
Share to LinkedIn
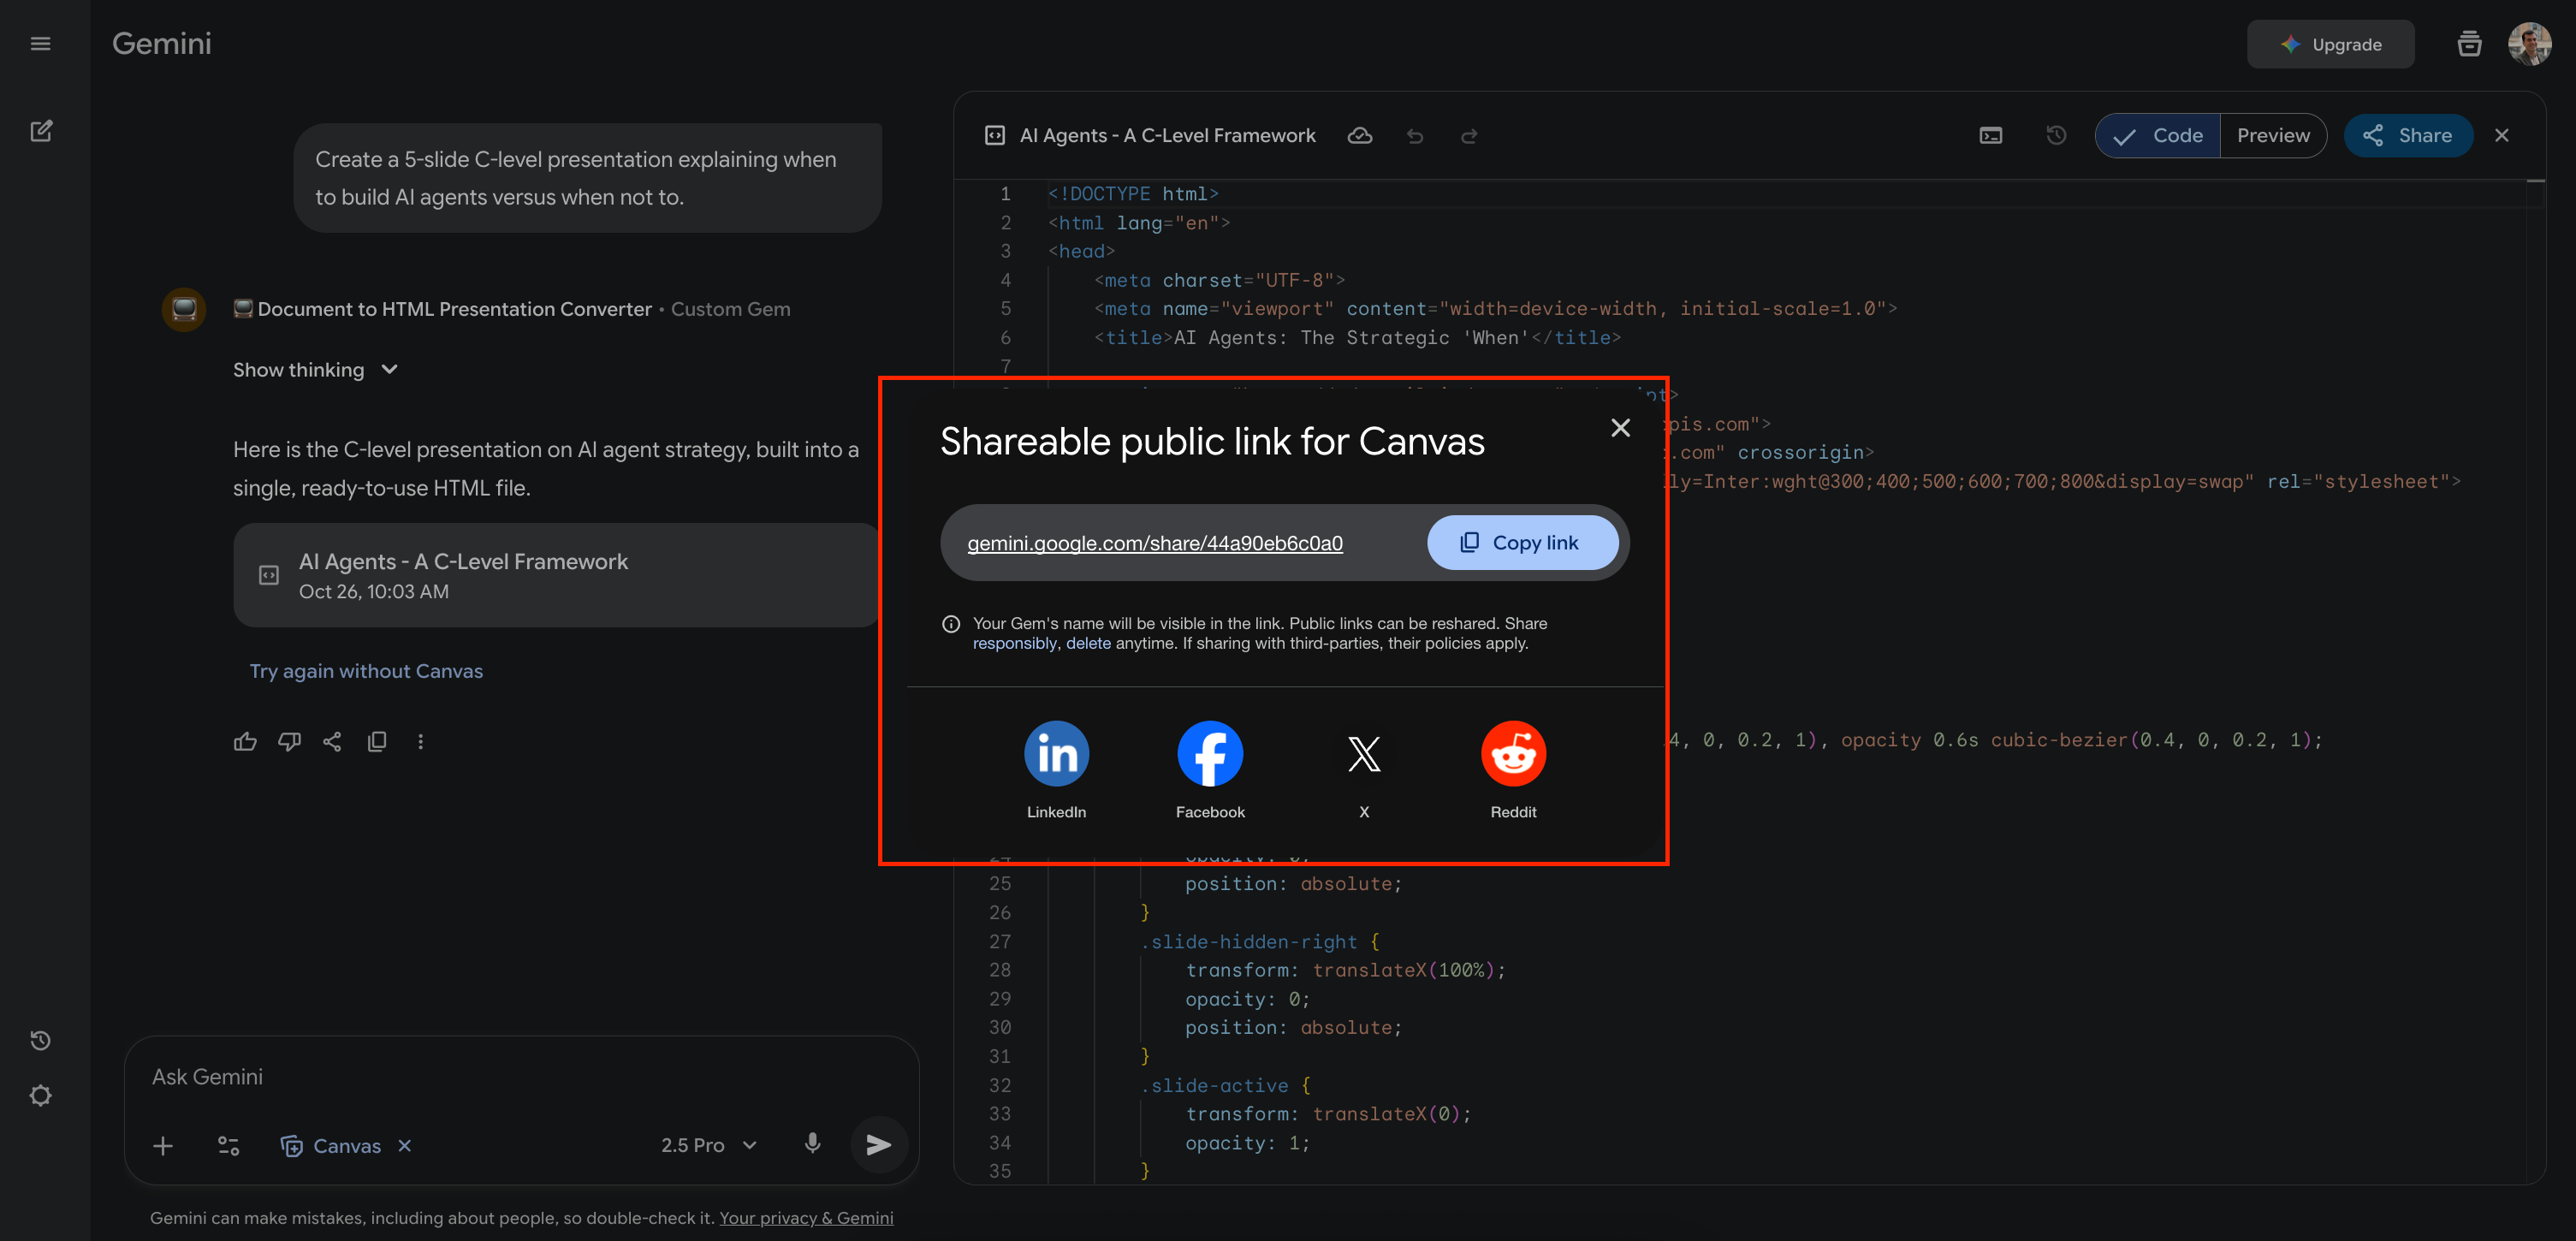pyautogui.click(x=1056, y=754)
